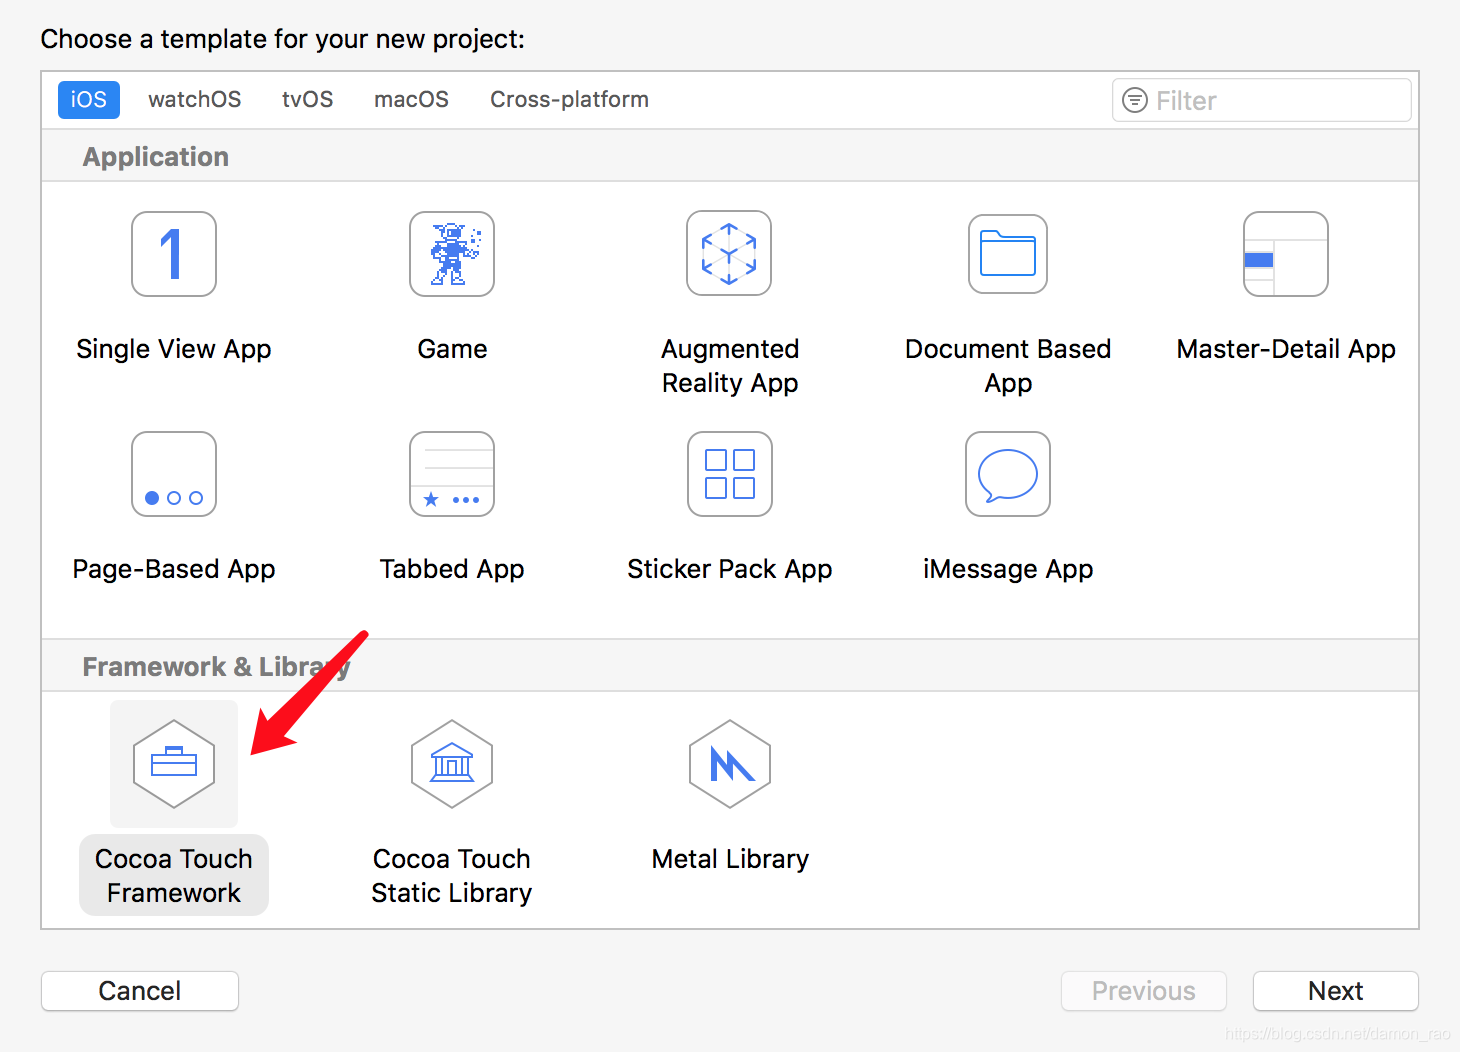1460x1052 pixels.
Task: Click the "Page-Based App" label
Action: tap(174, 569)
